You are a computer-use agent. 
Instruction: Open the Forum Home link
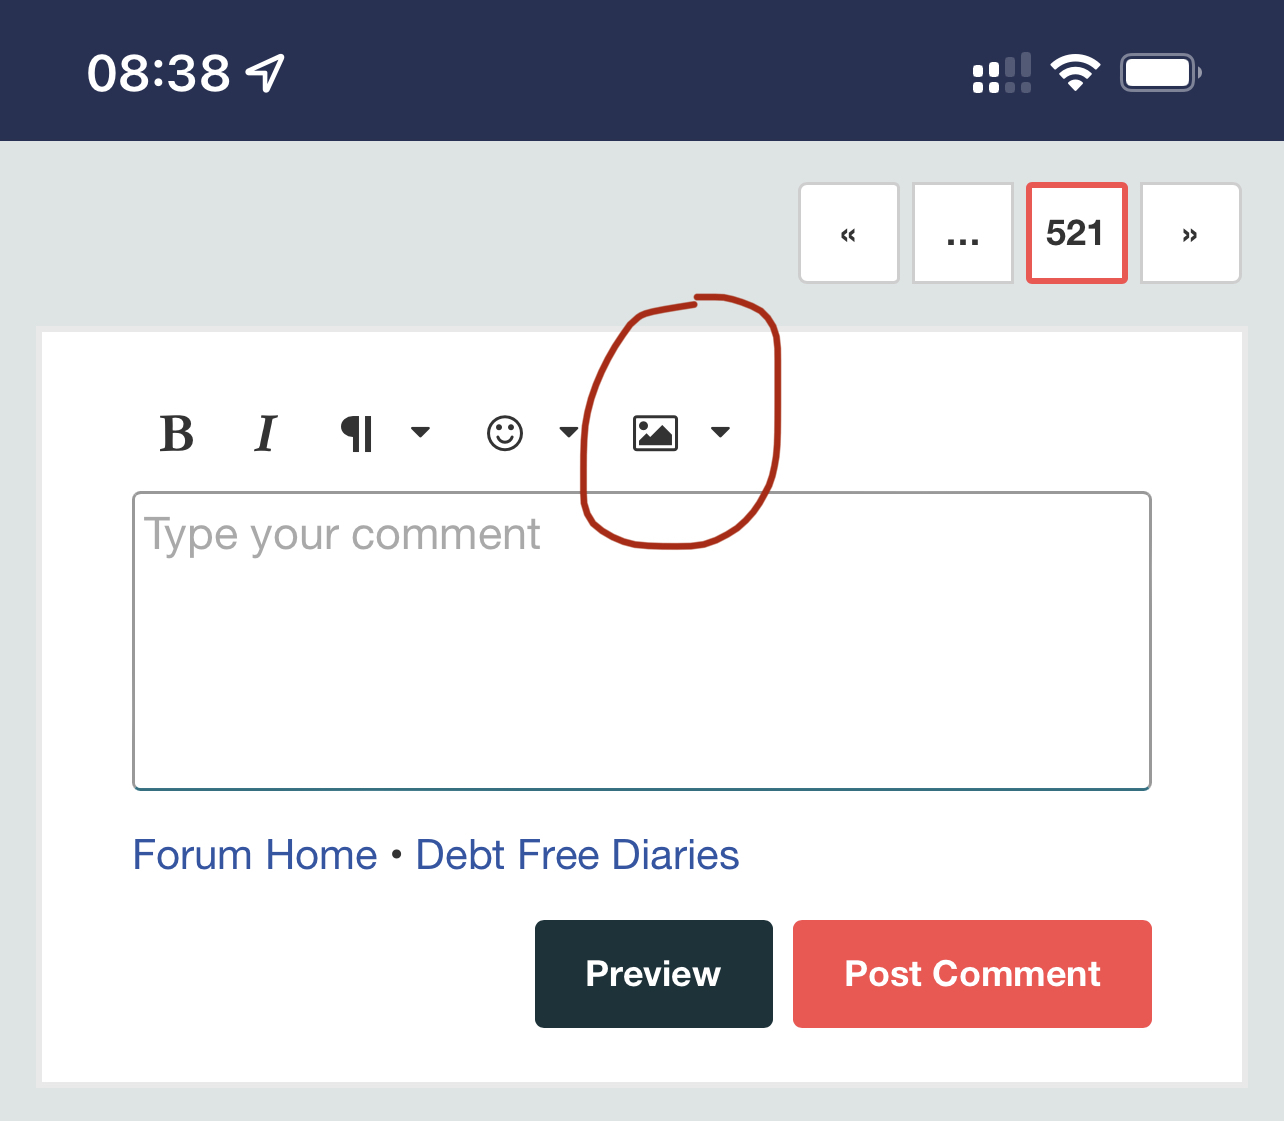tap(255, 855)
